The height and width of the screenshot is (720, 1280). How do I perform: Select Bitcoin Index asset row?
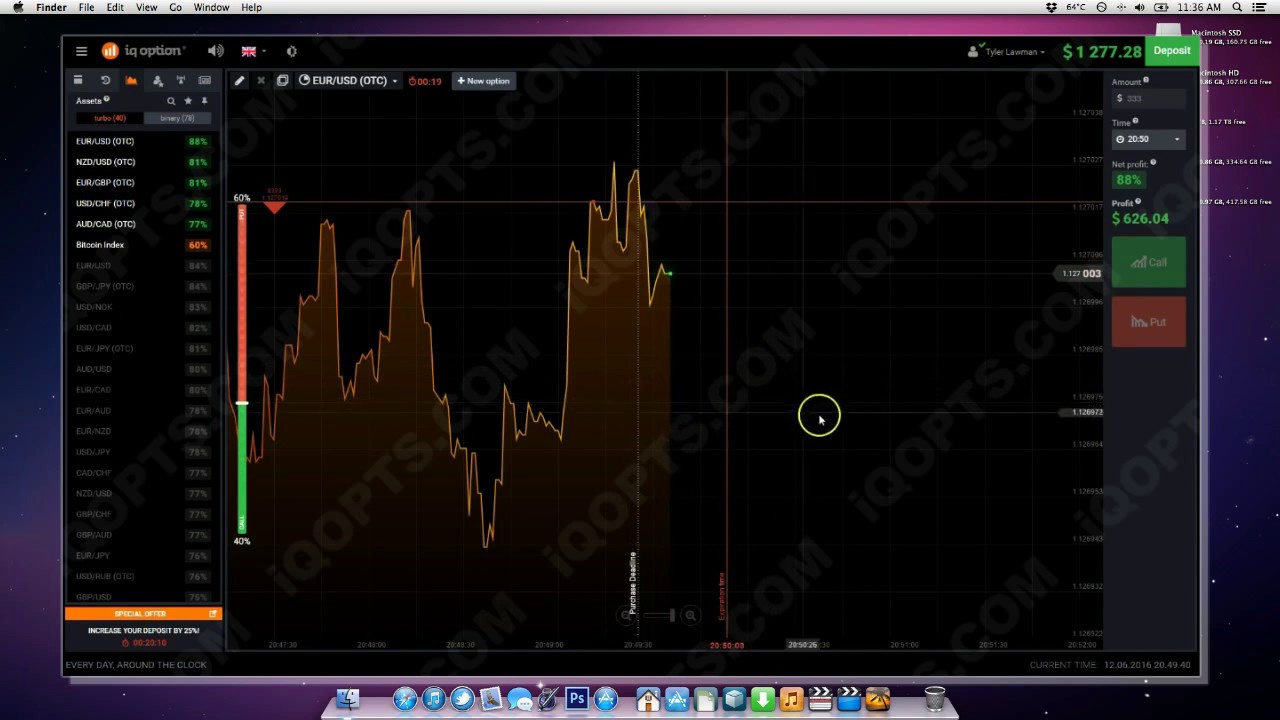141,245
